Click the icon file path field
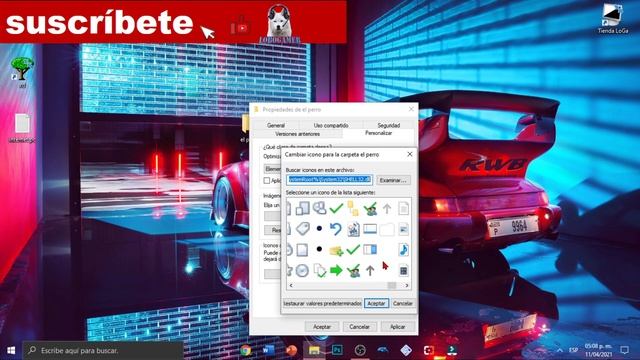Viewport: 640px width, 360px height. point(329,180)
